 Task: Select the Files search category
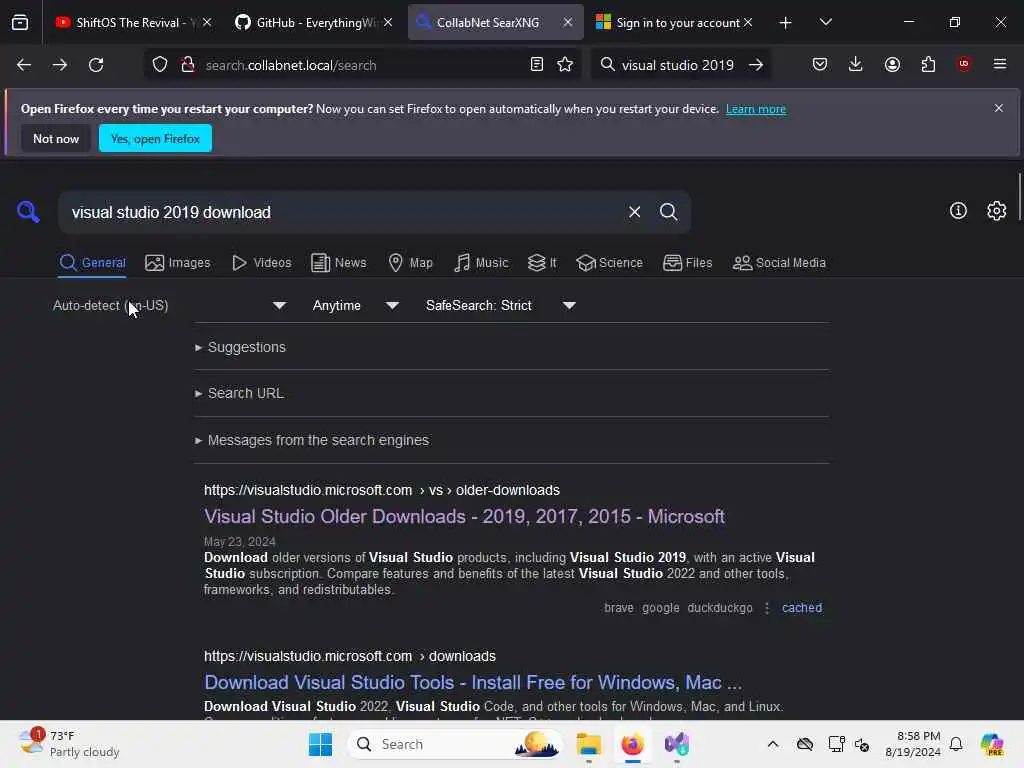[688, 263]
